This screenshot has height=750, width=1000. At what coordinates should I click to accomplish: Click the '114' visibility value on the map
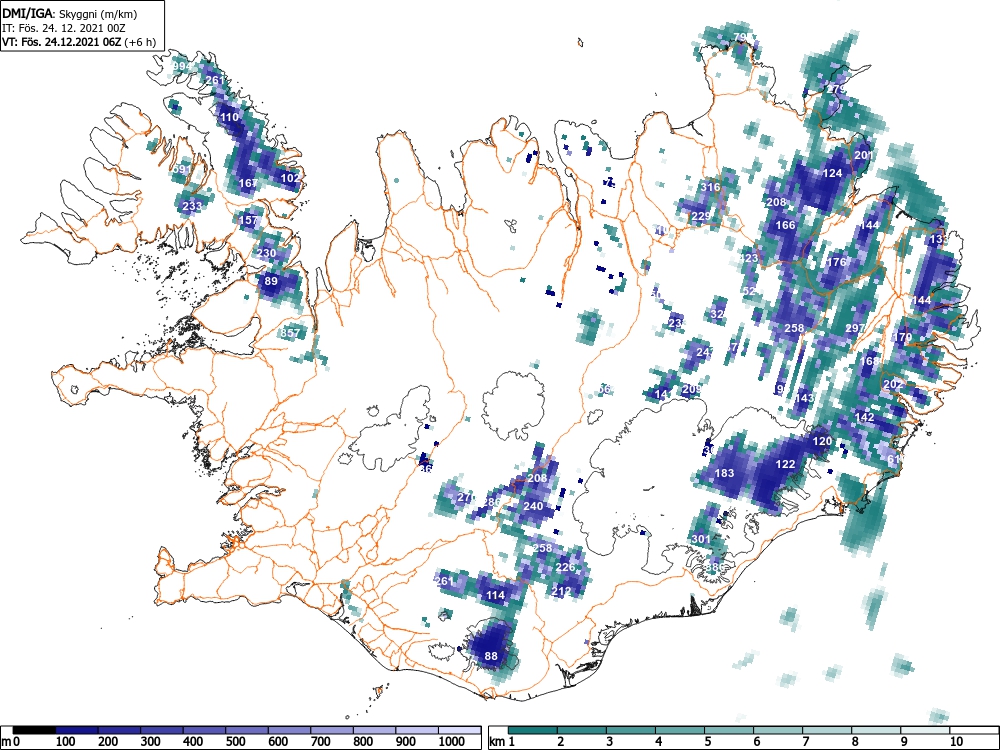click(496, 596)
